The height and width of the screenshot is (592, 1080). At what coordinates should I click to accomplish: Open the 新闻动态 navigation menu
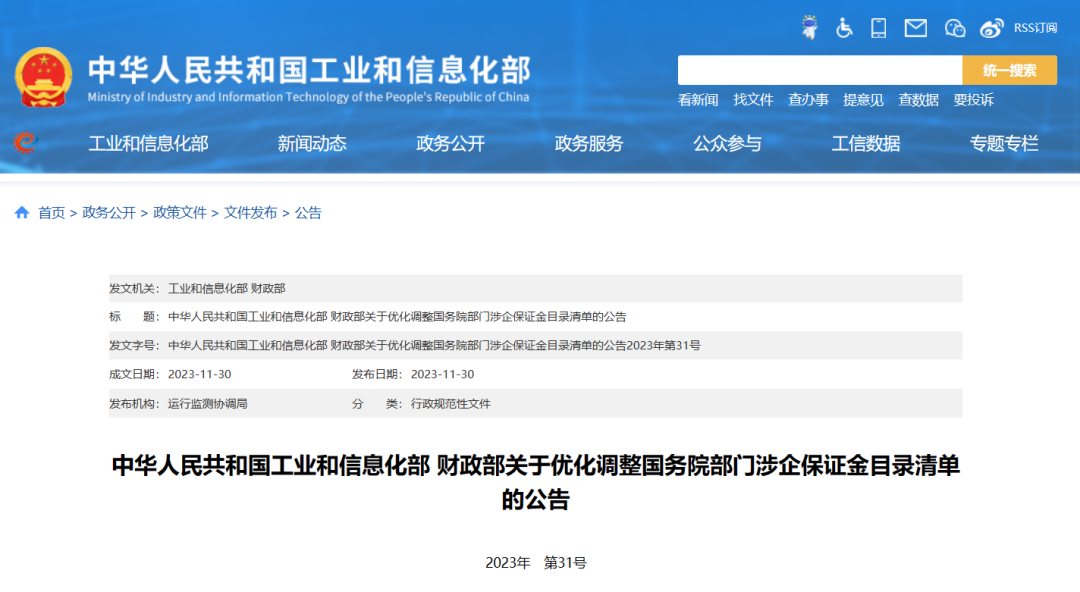point(312,143)
